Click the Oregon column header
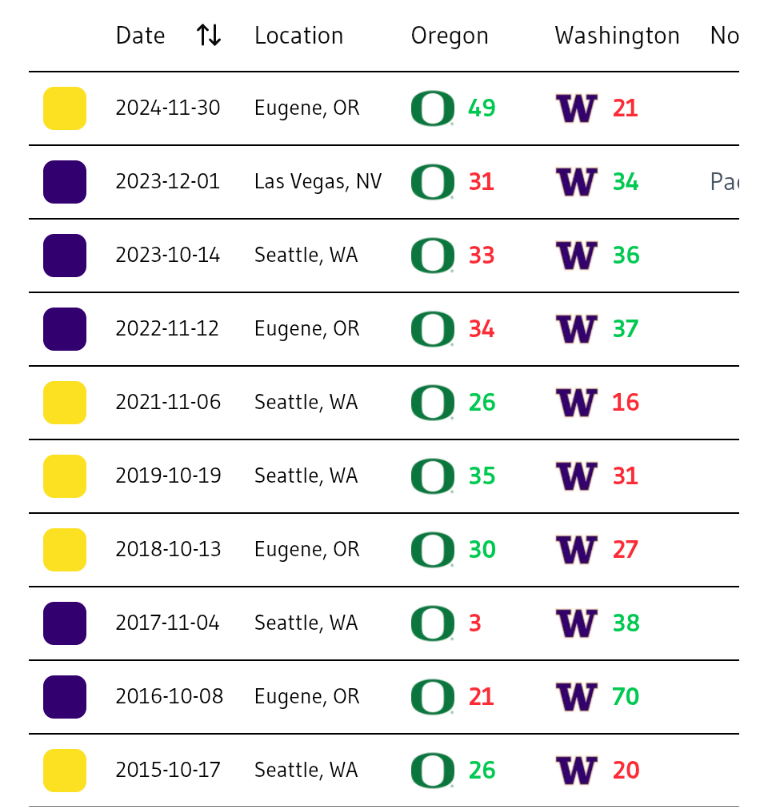This screenshot has height=807, width=768. pyautogui.click(x=449, y=36)
